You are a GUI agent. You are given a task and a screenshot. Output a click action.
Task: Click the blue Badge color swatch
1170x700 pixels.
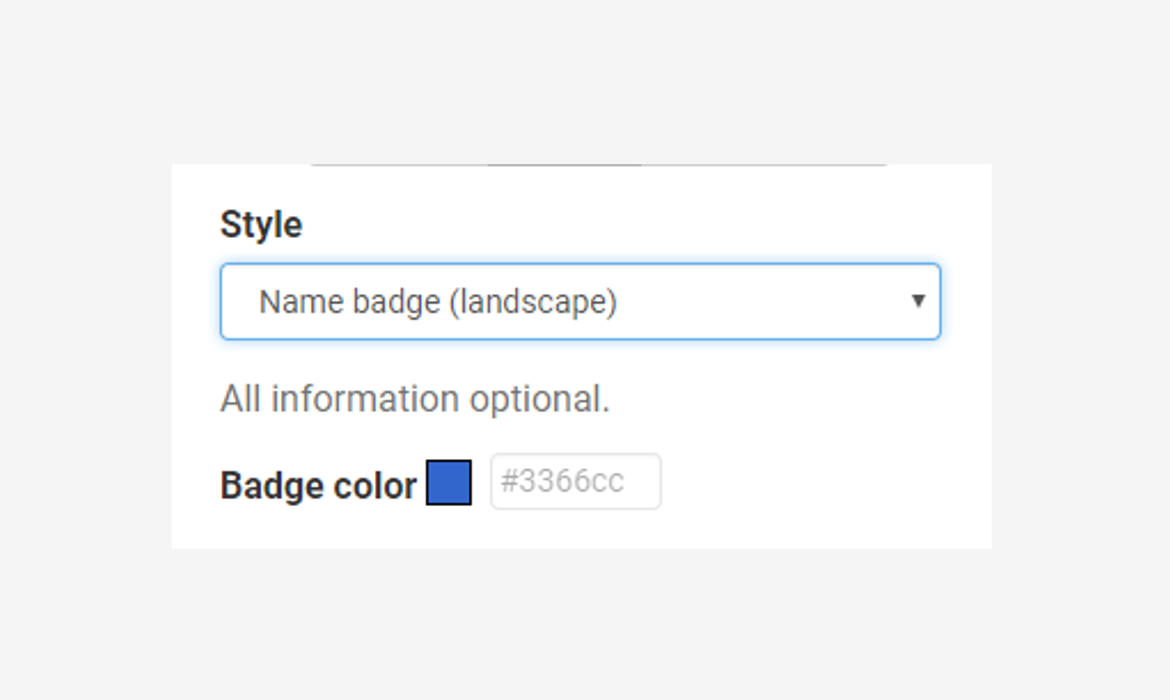[448, 482]
